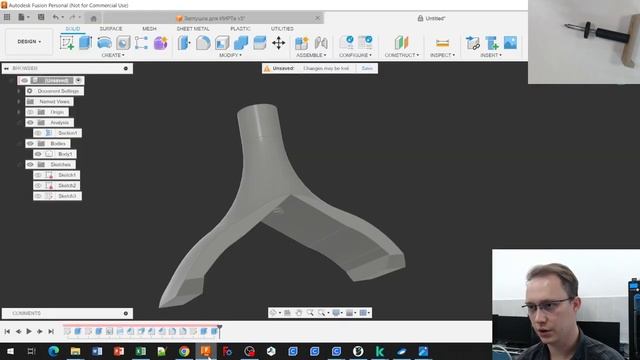Select the Insert Derive tool
The width and height of the screenshot is (640, 360).
pos(473,43)
